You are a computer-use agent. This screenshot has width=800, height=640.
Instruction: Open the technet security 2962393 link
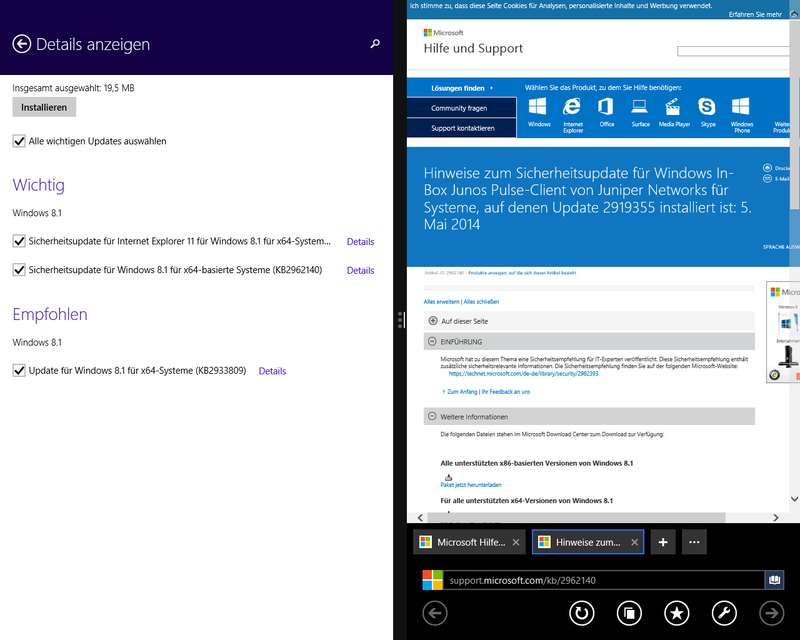click(x=523, y=374)
